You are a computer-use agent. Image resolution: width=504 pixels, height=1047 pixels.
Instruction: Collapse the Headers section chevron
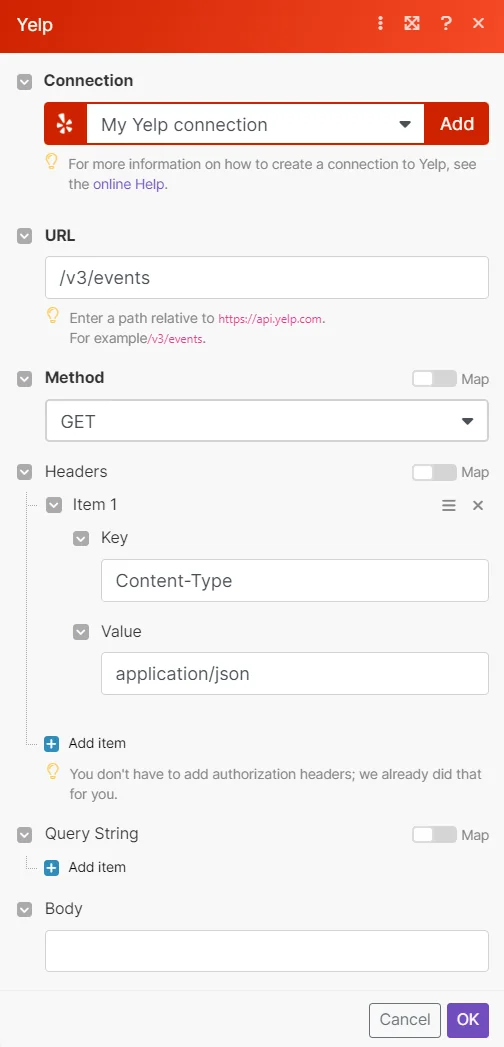tap(25, 472)
